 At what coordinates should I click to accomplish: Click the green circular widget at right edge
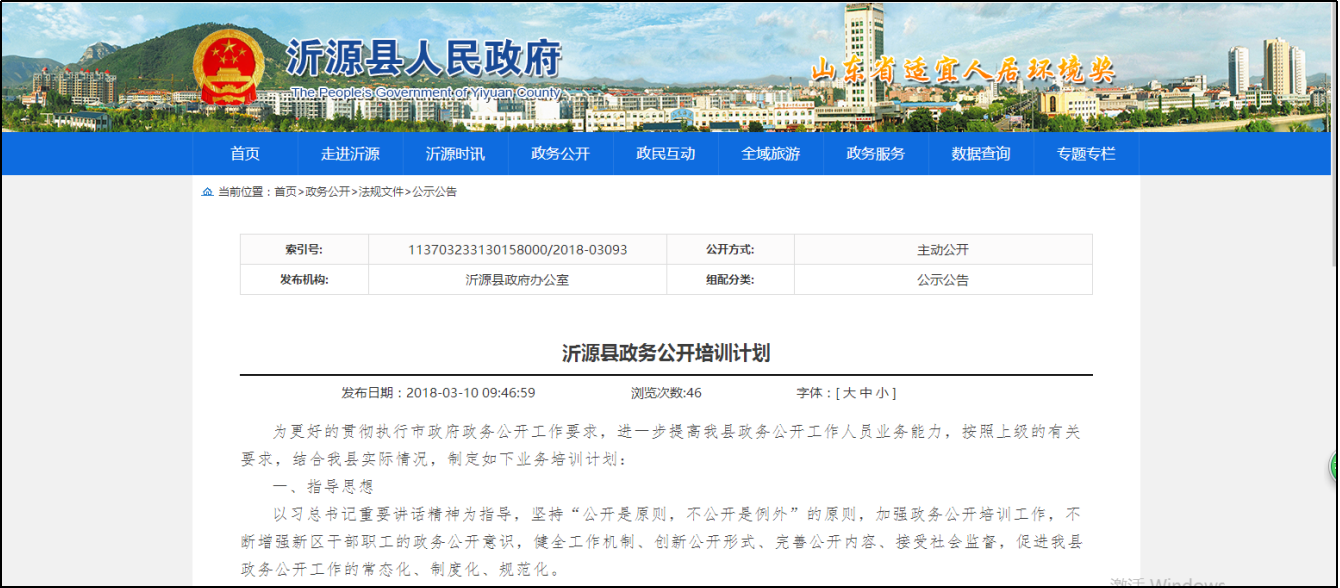click(x=1334, y=466)
